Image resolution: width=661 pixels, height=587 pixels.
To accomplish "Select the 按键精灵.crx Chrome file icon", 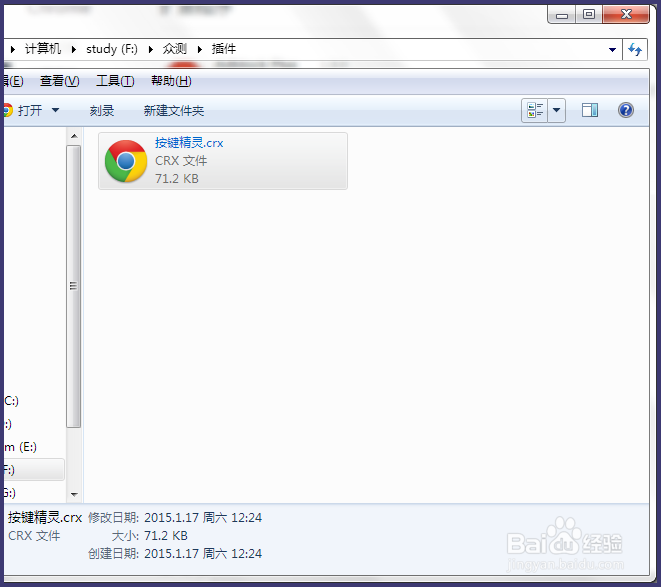I will tap(126, 161).
